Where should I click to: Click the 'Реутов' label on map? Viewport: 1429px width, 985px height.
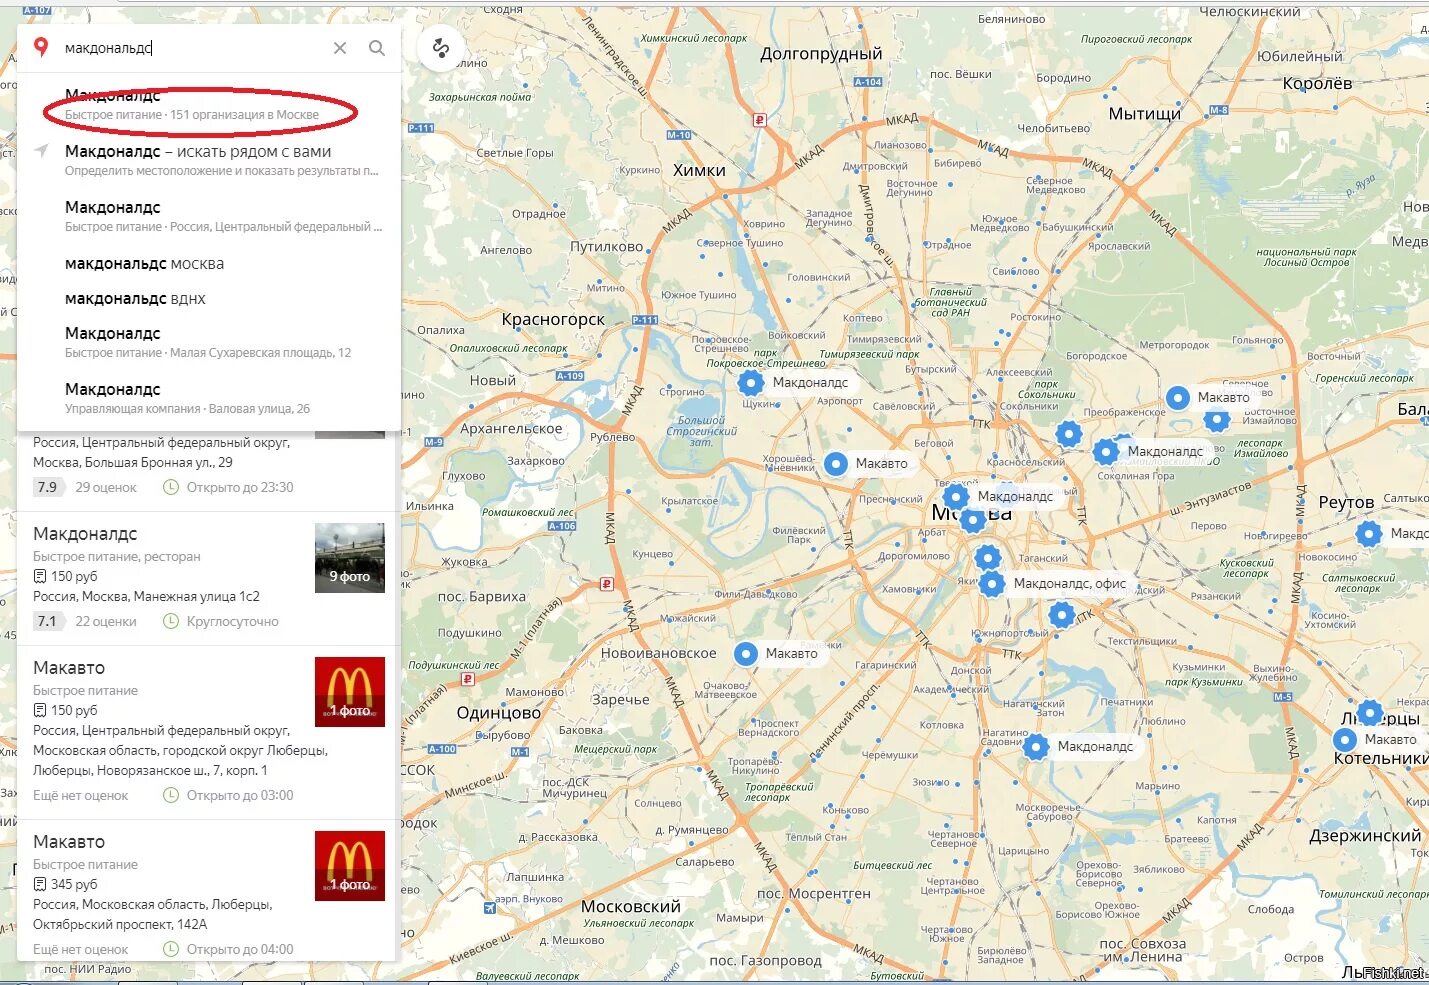[x=1346, y=502]
